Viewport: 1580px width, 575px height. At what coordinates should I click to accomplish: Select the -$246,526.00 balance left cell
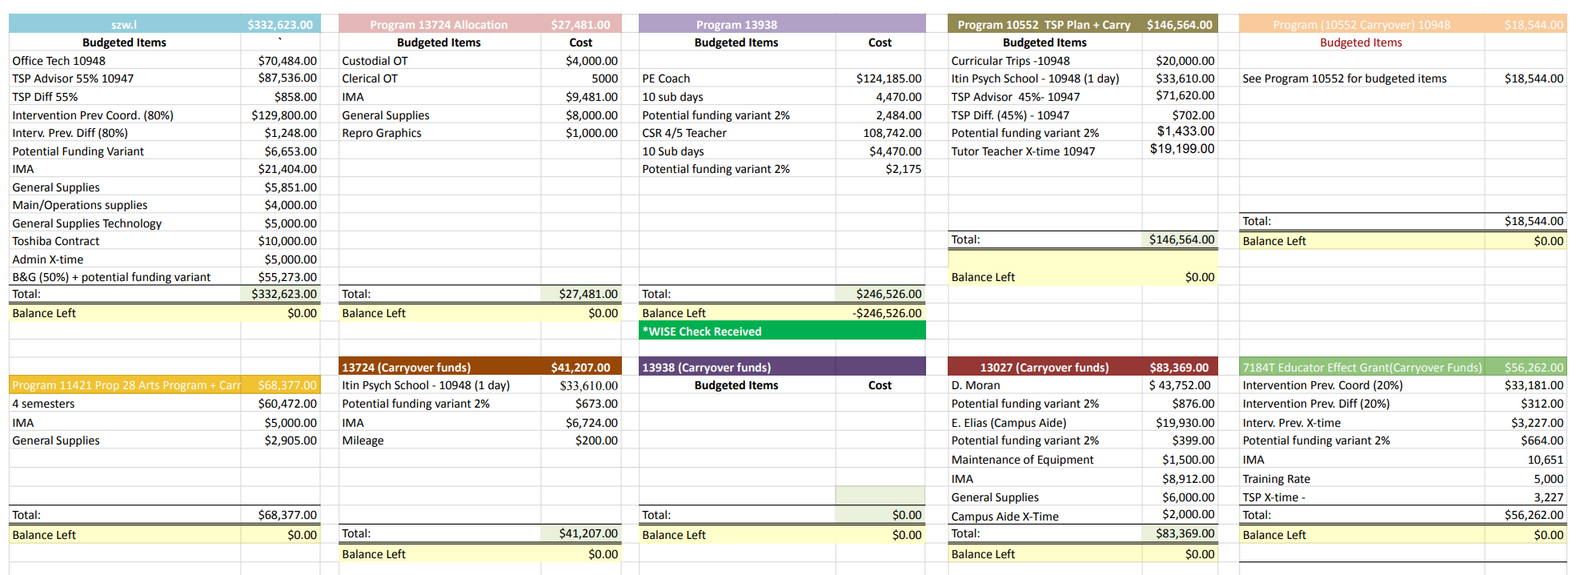pyautogui.click(x=880, y=313)
